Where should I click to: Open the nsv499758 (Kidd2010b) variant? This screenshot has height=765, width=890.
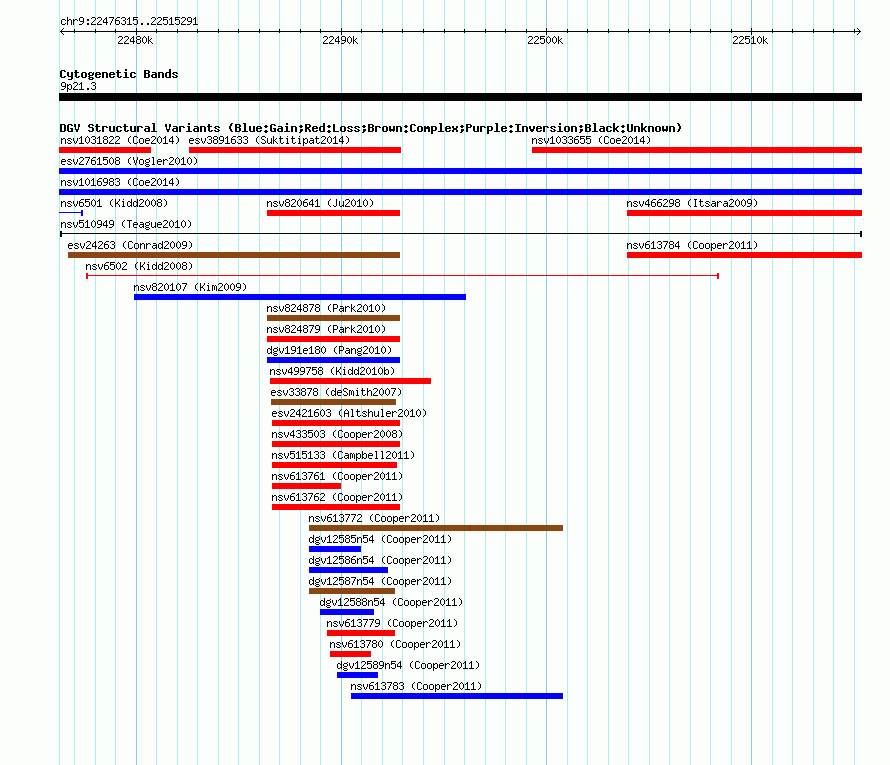pyautogui.click(x=332, y=371)
